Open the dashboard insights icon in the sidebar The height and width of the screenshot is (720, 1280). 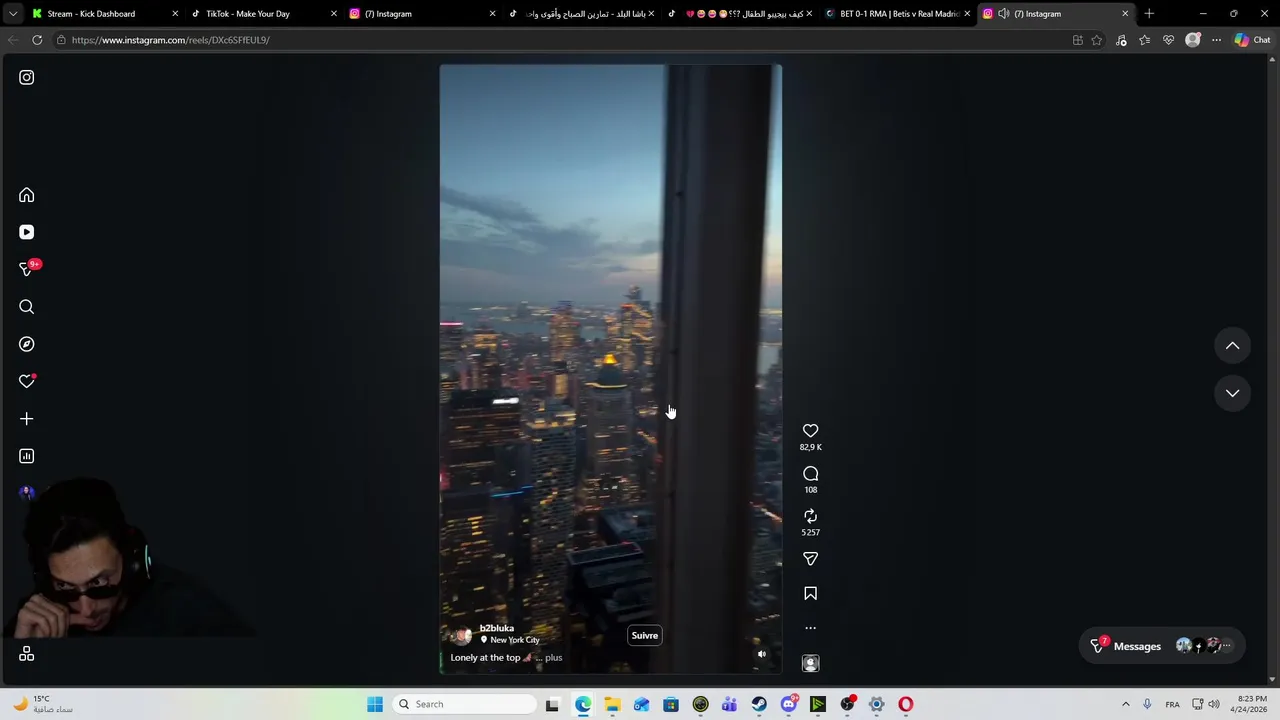[x=27, y=456]
